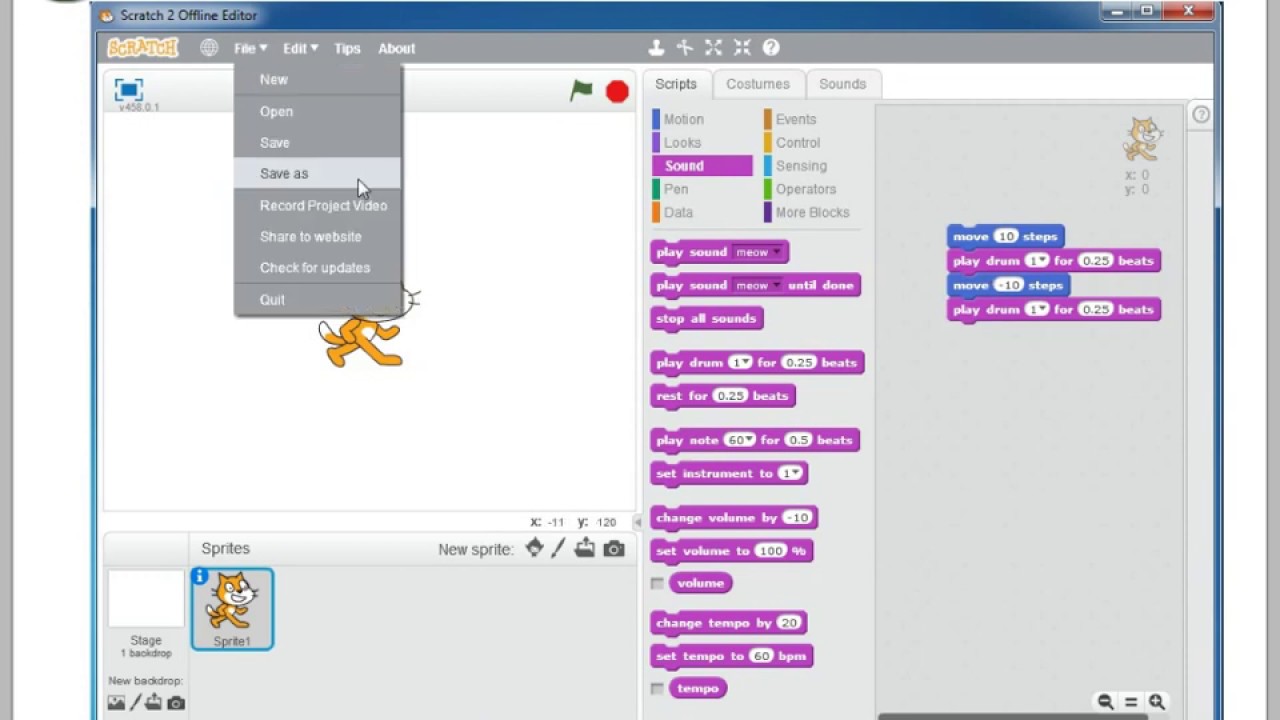
Task: Paint a new backdrop
Action: tap(136, 703)
